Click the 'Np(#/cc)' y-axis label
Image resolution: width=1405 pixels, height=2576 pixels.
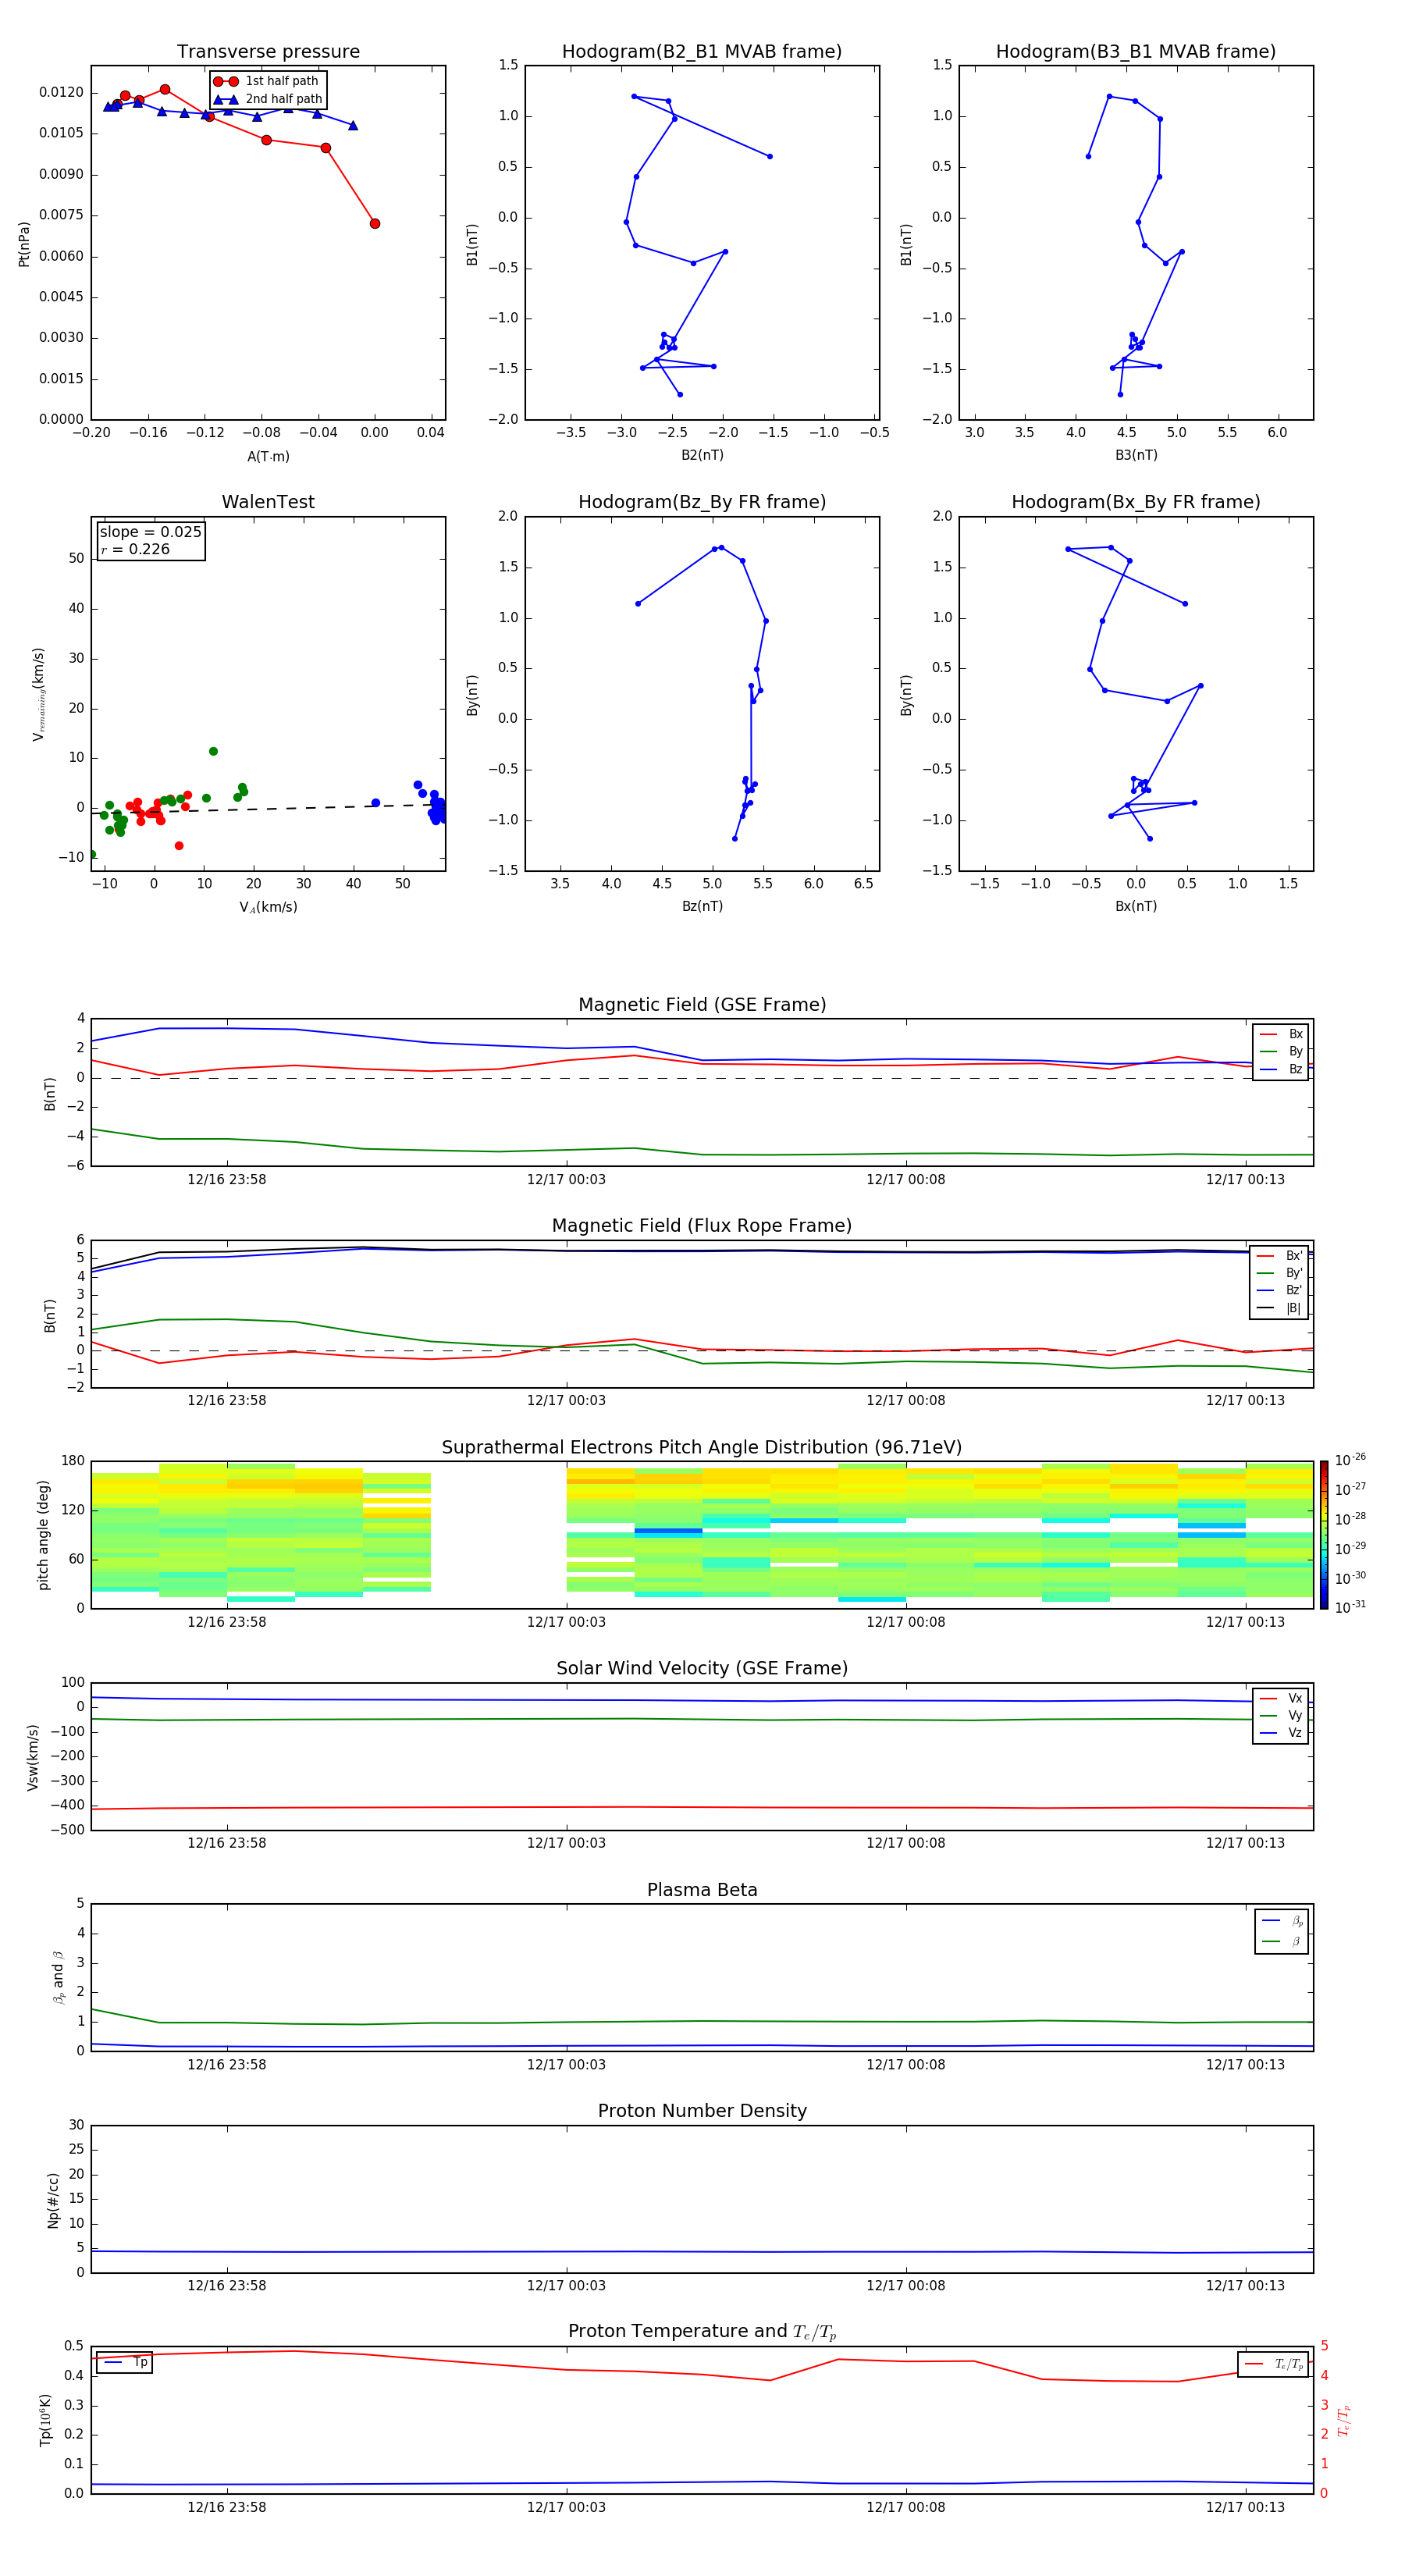coord(53,2200)
